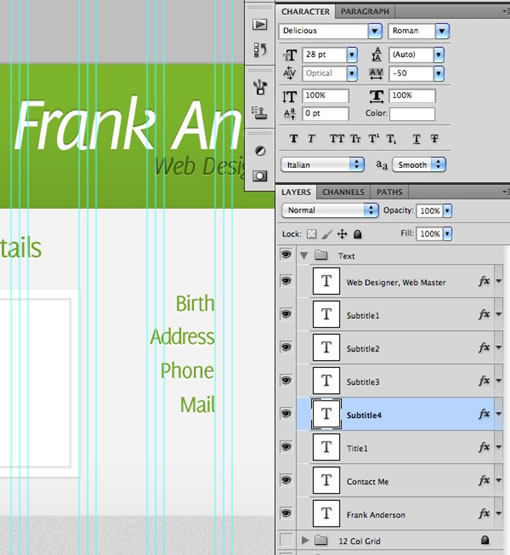Click the Faux Bold style icon
This screenshot has height=555, width=510.
tap(293, 138)
